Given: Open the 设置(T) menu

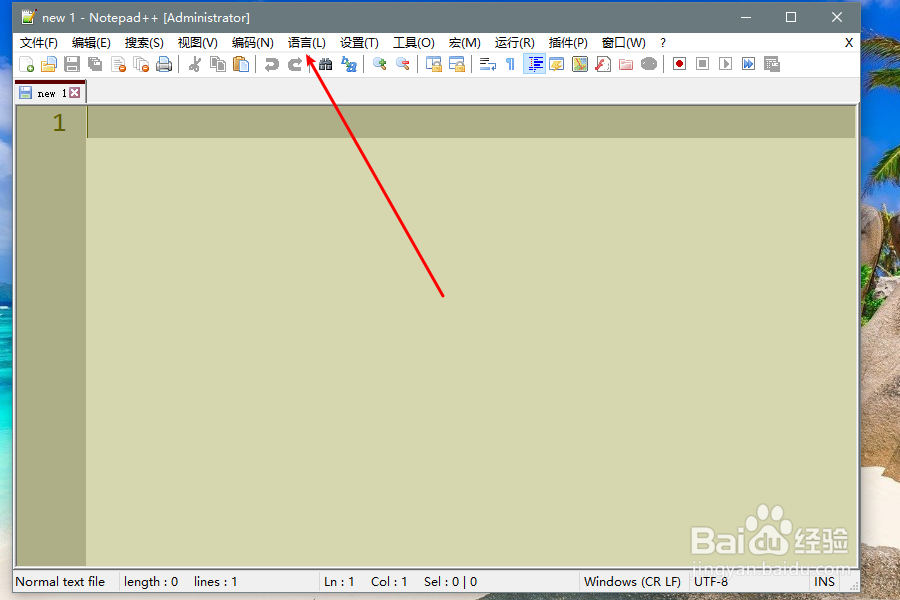Looking at the screenshot, I should [x=359, y=43].
